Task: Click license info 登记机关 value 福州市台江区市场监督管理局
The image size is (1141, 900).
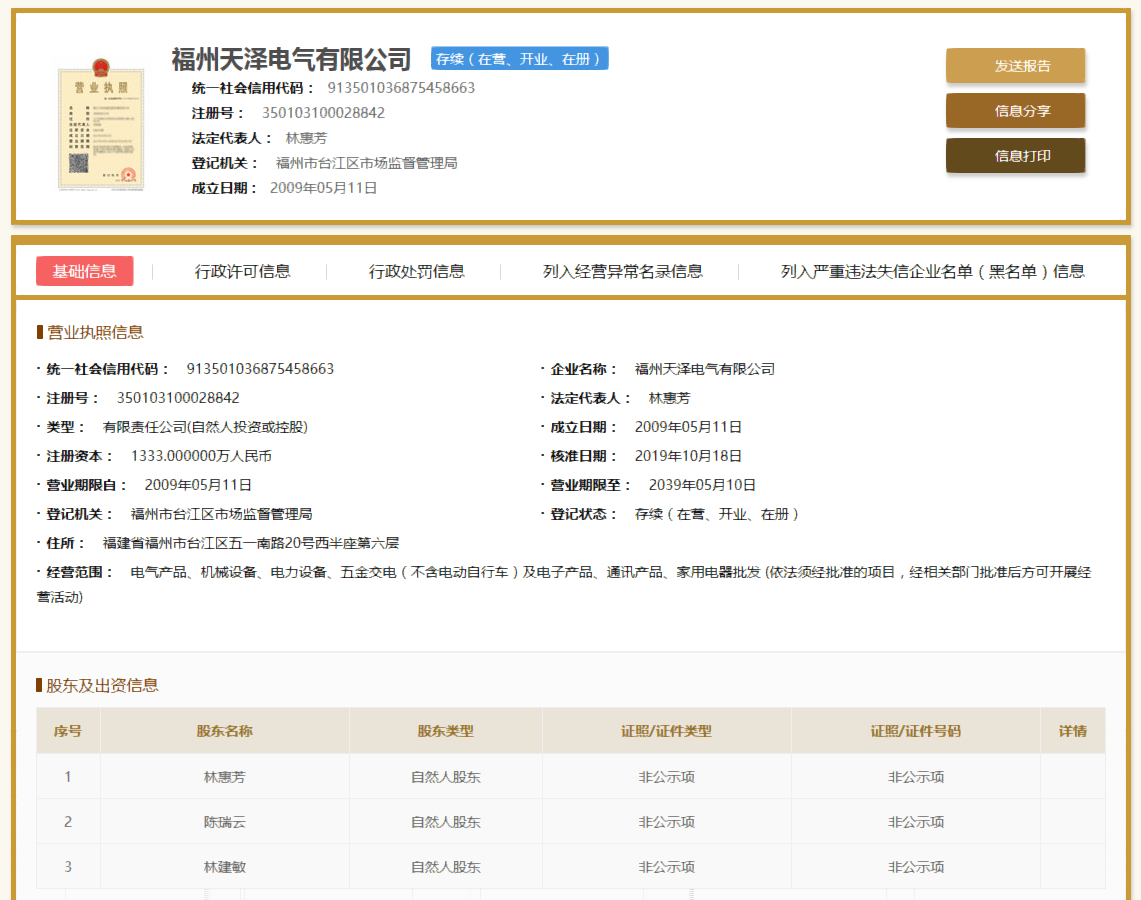Action: (221, 514)
